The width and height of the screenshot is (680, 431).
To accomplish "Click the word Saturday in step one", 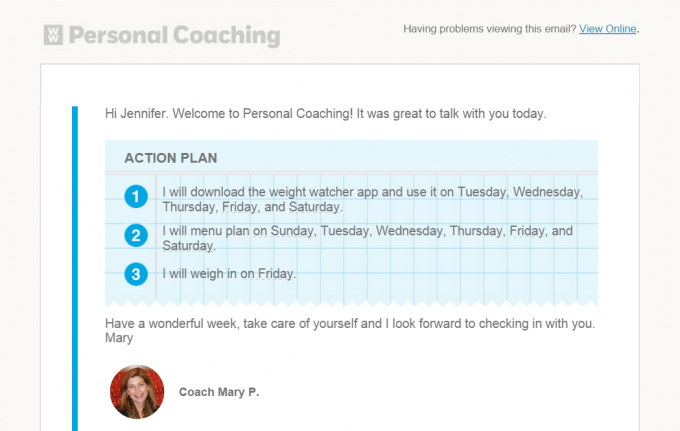I will [314, 207].
